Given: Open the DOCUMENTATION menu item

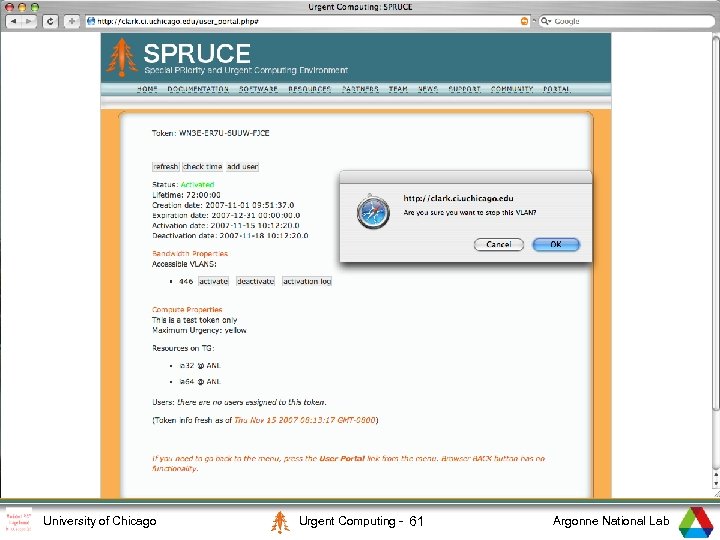Looking at the screenshot, I should (198, 89).
